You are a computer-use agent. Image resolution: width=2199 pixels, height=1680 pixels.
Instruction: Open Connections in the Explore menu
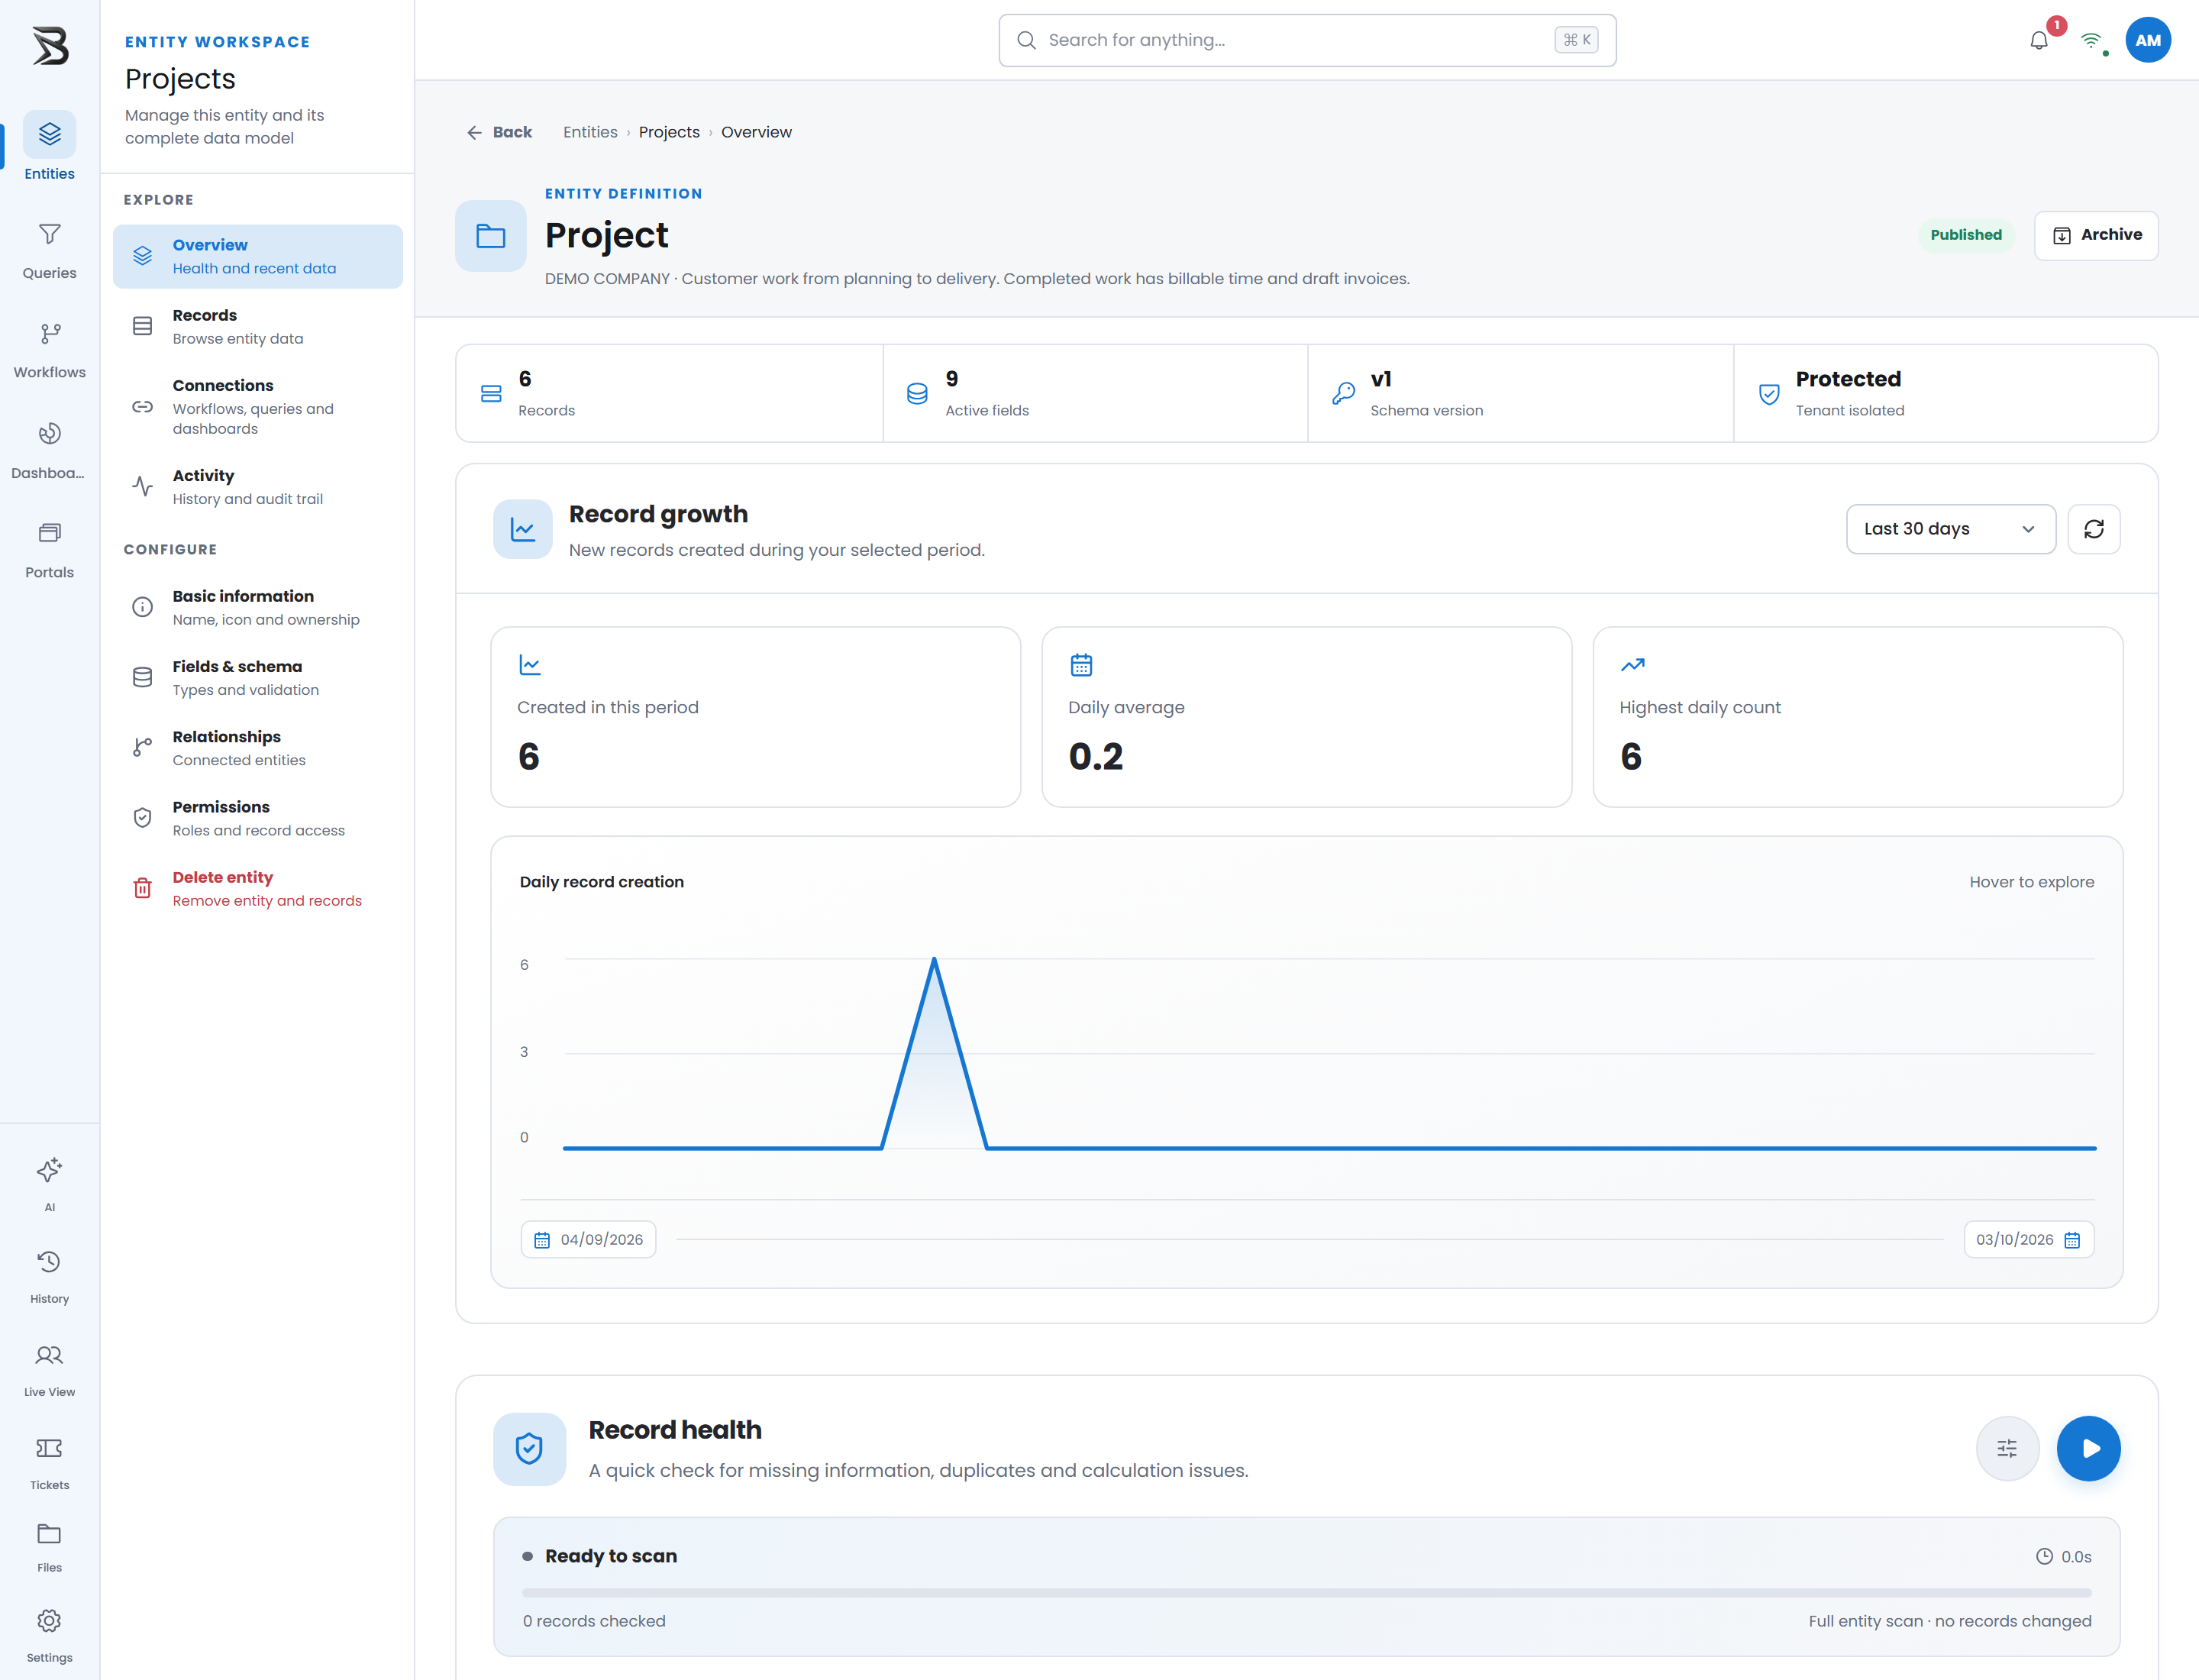(257, 406)
